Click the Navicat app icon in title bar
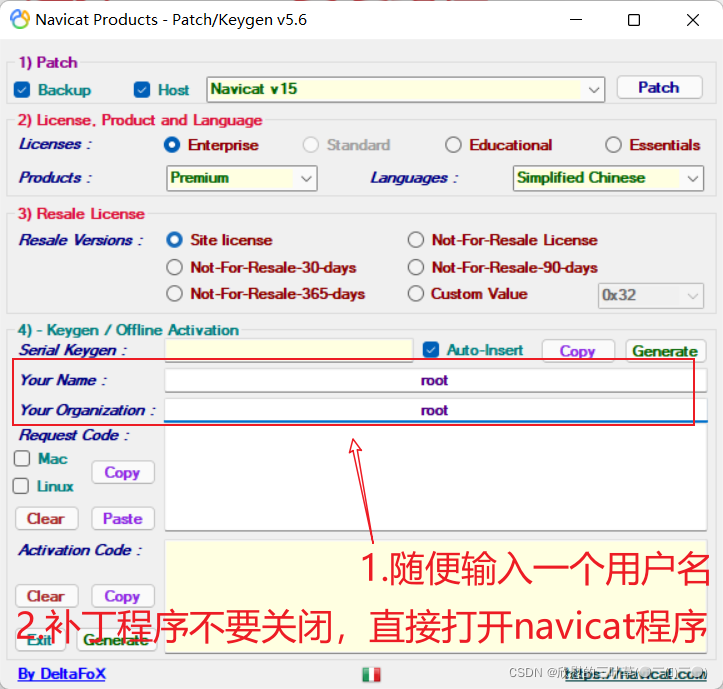This screenshot has height=689, width=723. [x=20, y=20]
